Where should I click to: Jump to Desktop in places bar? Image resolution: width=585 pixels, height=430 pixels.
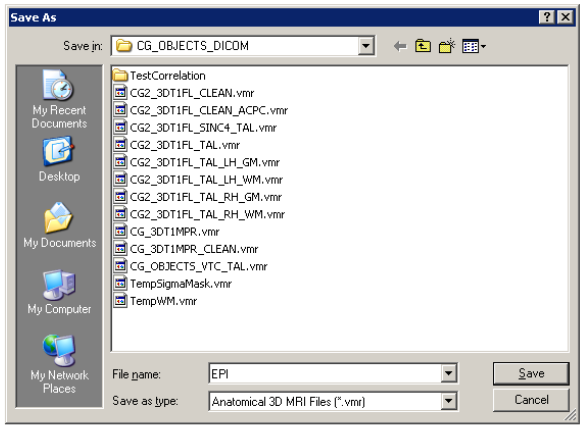(59, 160)
